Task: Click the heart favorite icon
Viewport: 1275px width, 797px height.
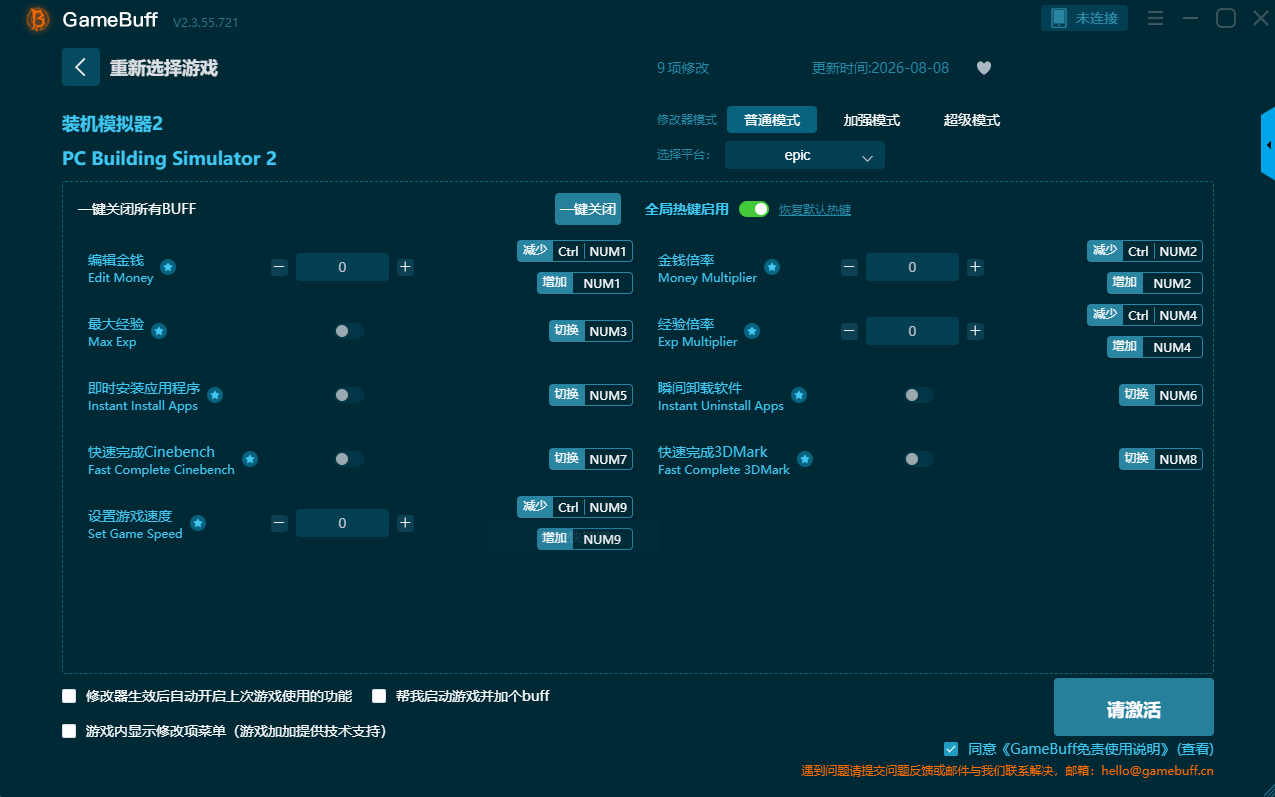Action: [x=984, y=68]
